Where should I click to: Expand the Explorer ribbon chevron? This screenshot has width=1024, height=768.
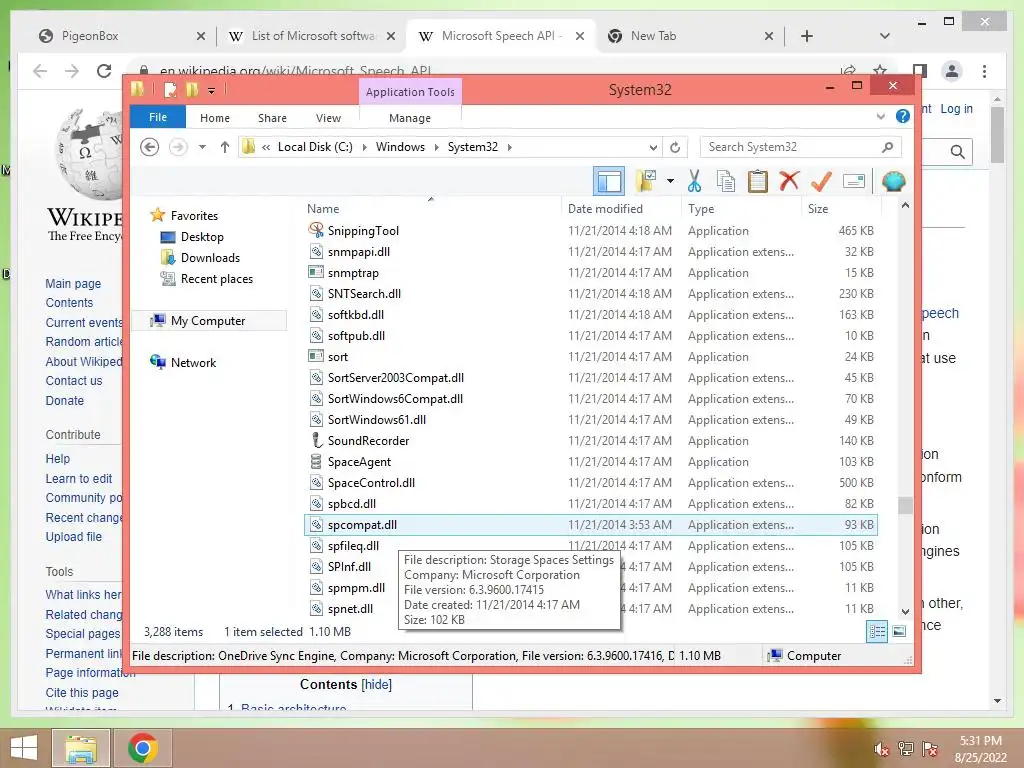[880, 116]
